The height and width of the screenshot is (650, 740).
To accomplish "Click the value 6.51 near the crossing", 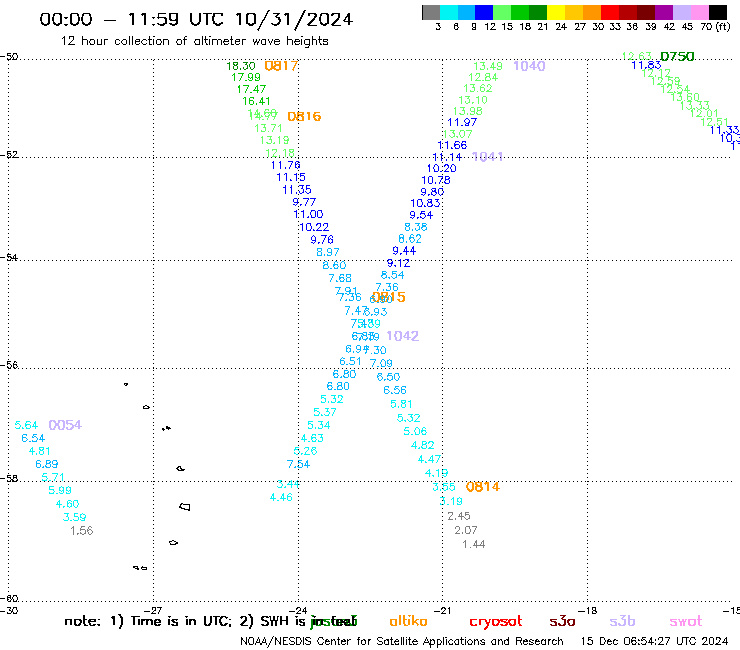I will [350, 362].
